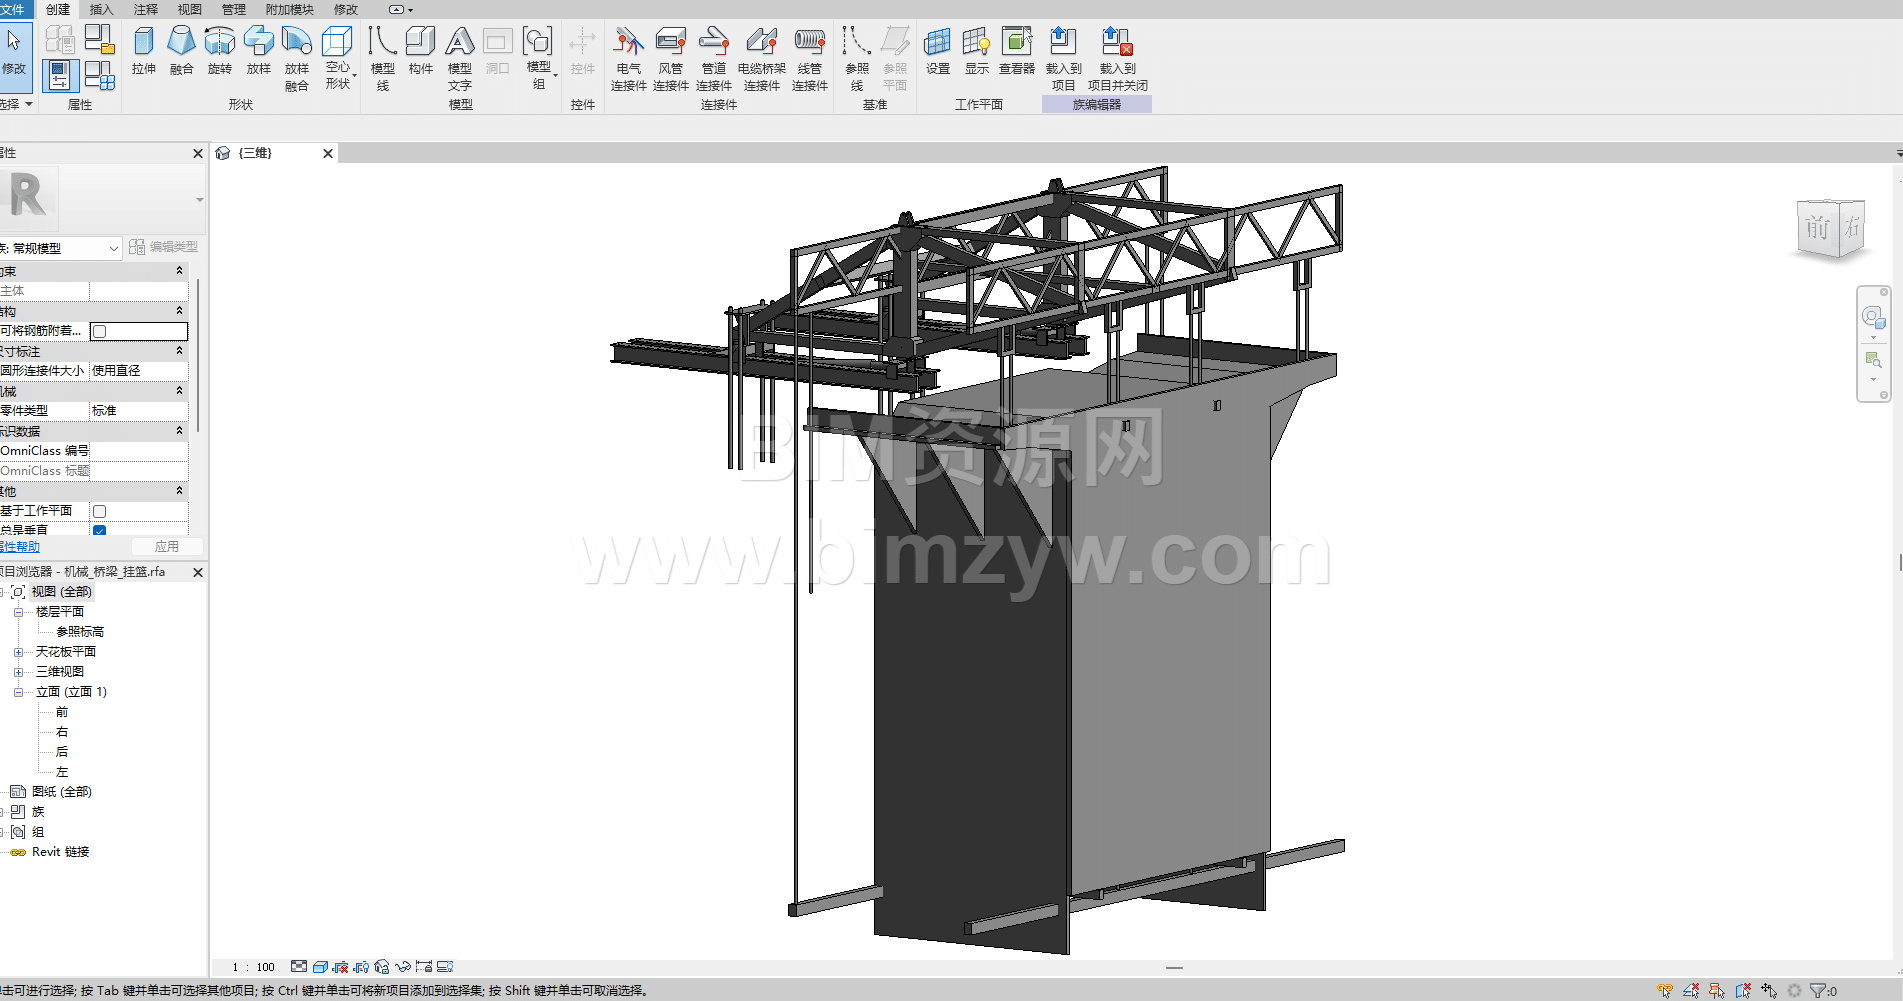Uncheck the 总是垂直 checkbox
This screenshot has height=1001, width=1903.
pyautogui.click(x=100, y=530)
